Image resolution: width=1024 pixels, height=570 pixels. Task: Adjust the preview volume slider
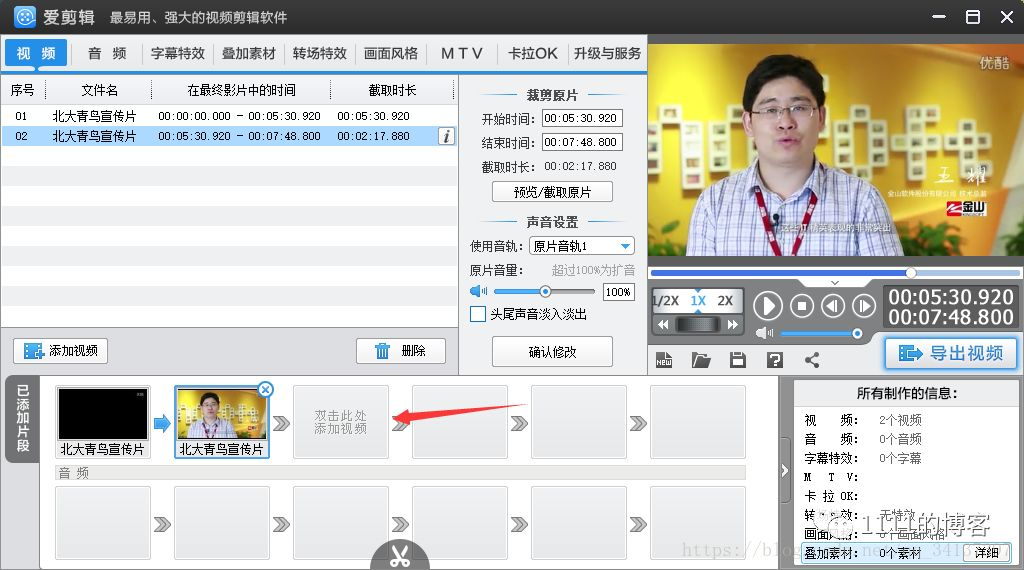pos(857,334)
